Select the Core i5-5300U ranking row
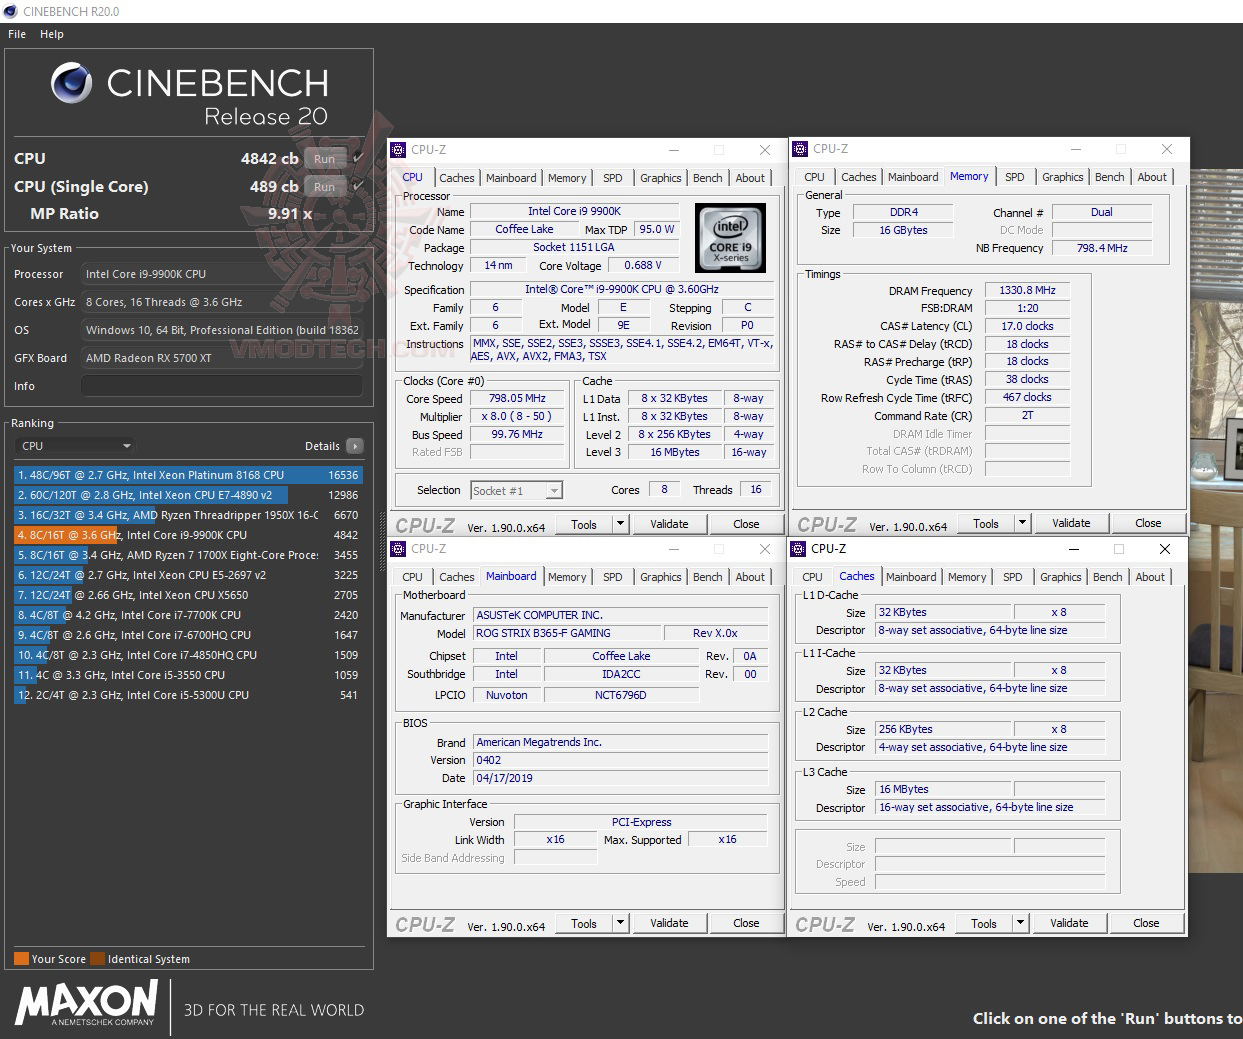The width and height of the screenshot is (1243, 1039). coord(188,695)
